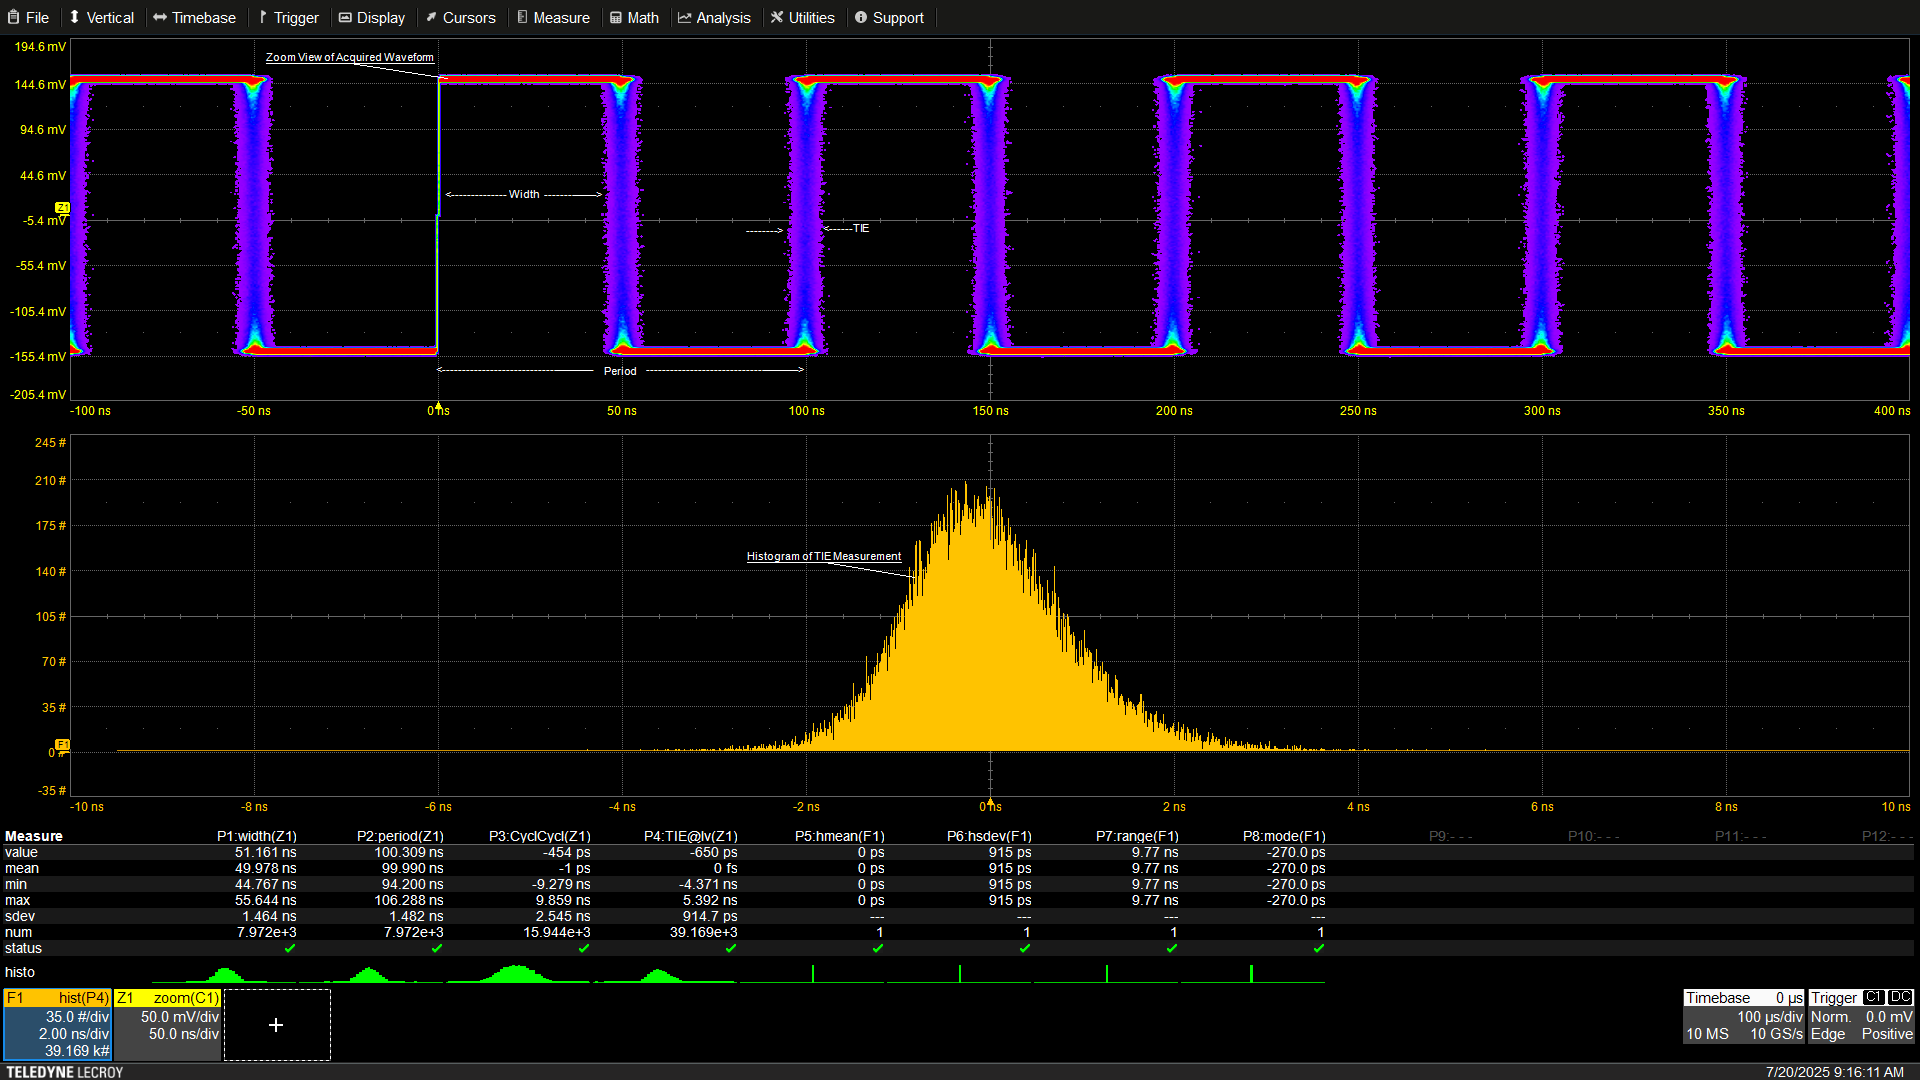Select the P2:period(Z1) column header
The width and height of the screenshot is (1920, 1080).
[400, 836]
